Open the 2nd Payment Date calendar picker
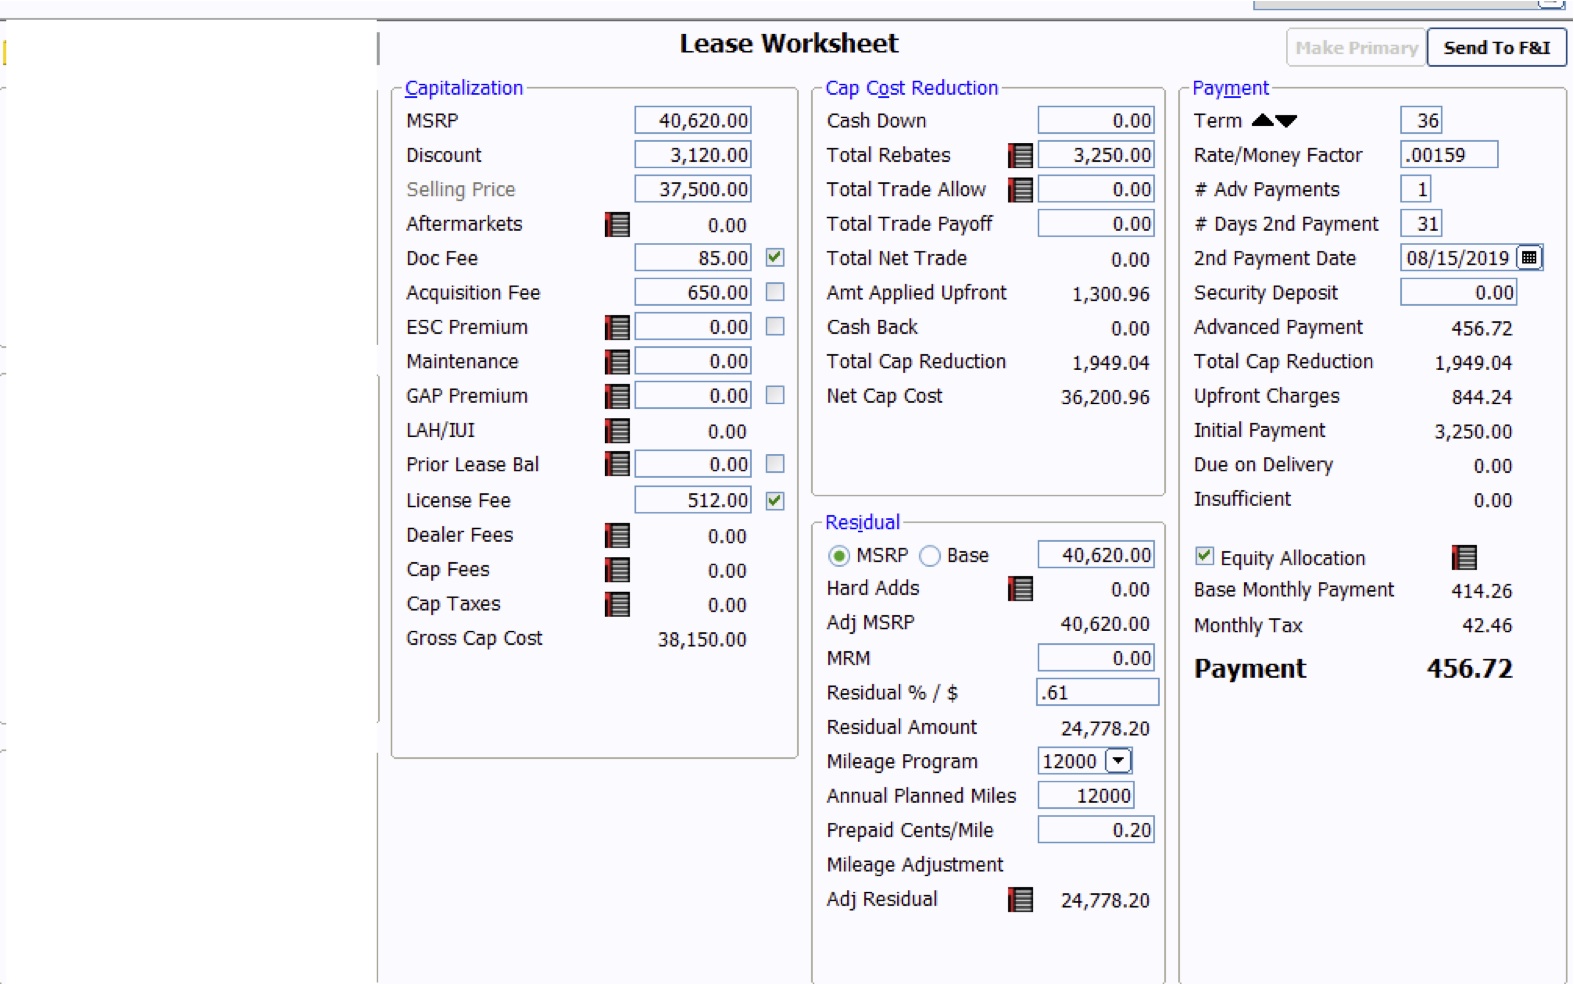Viewport: 1574px width, 984px height. pos(1529,258)
